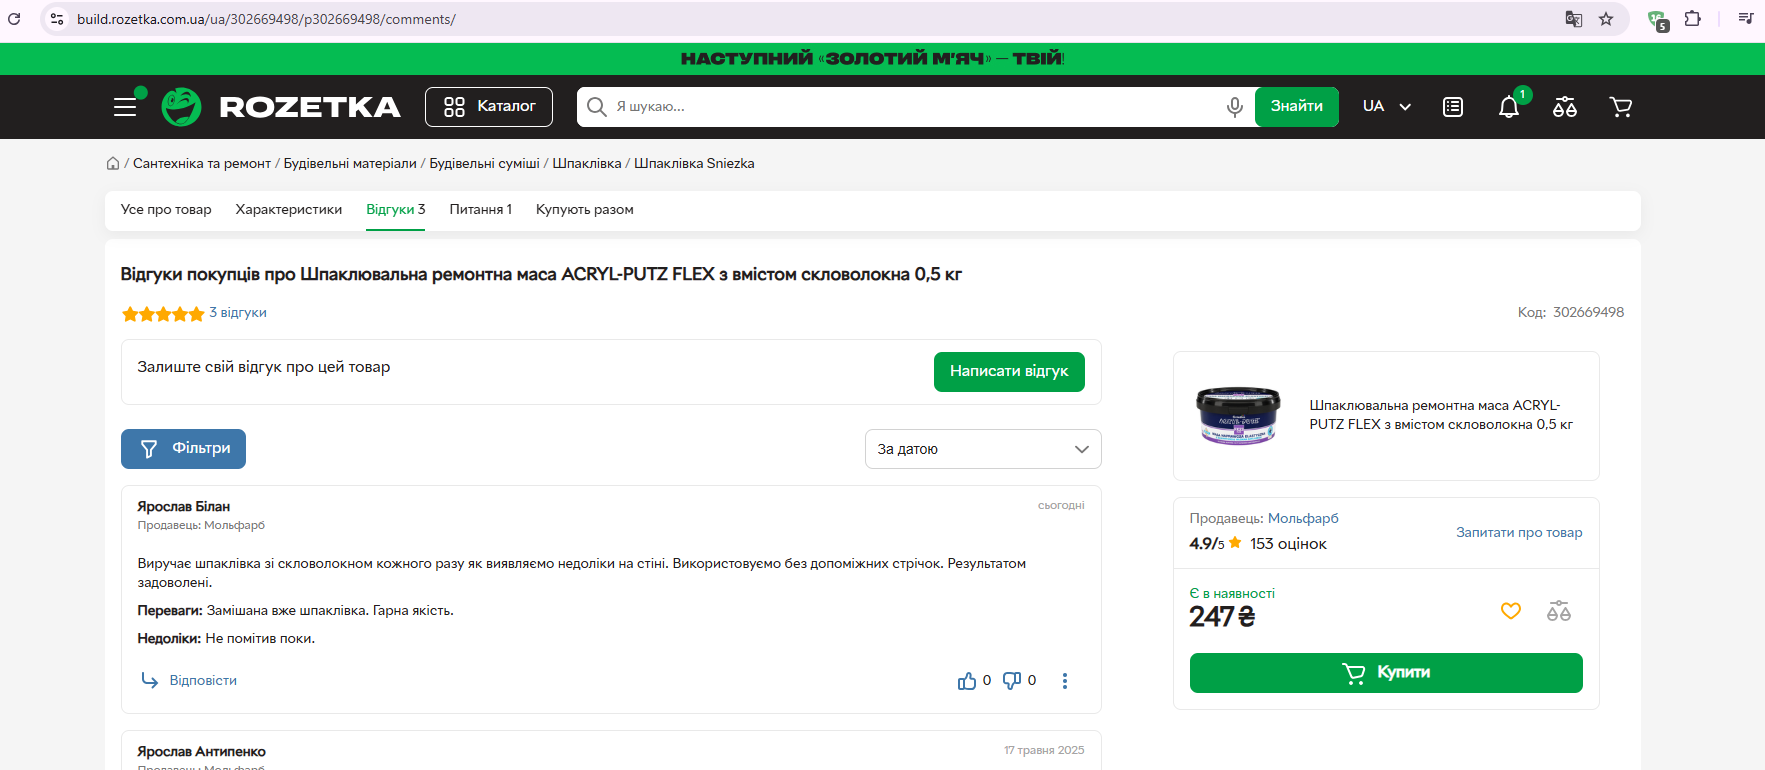1765x770 pixels.
Task: Open the orders list icon in header
Action: tap(1453, 107)
